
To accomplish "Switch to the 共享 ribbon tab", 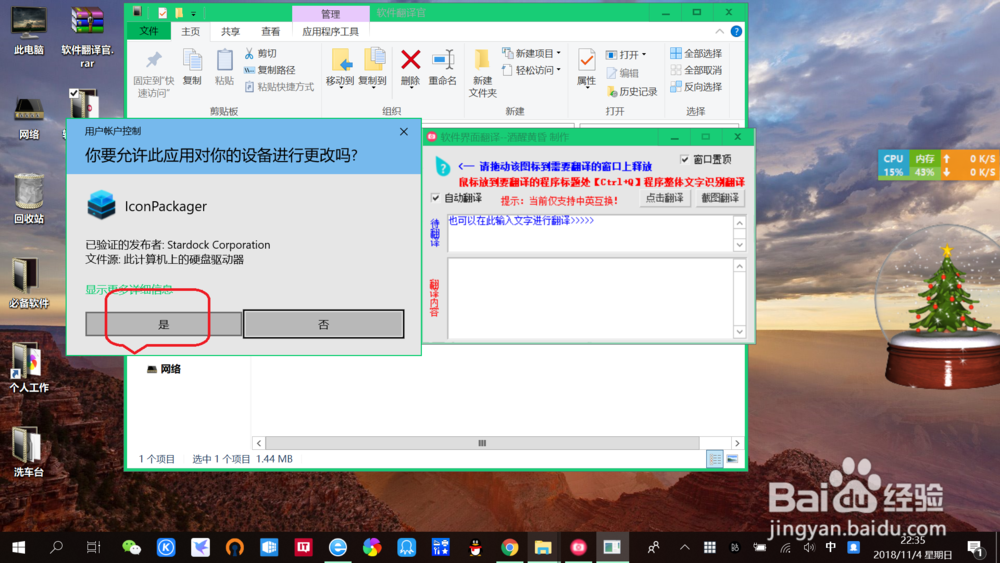I will (230, 31).
